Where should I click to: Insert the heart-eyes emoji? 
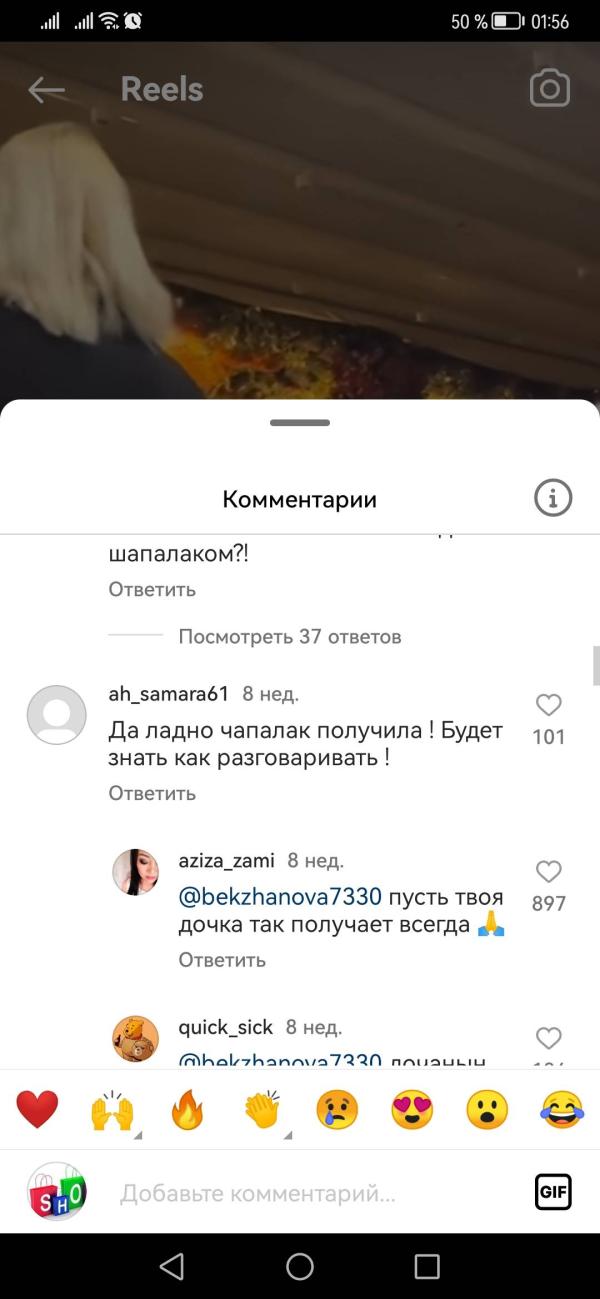(x=412, y=1110)
